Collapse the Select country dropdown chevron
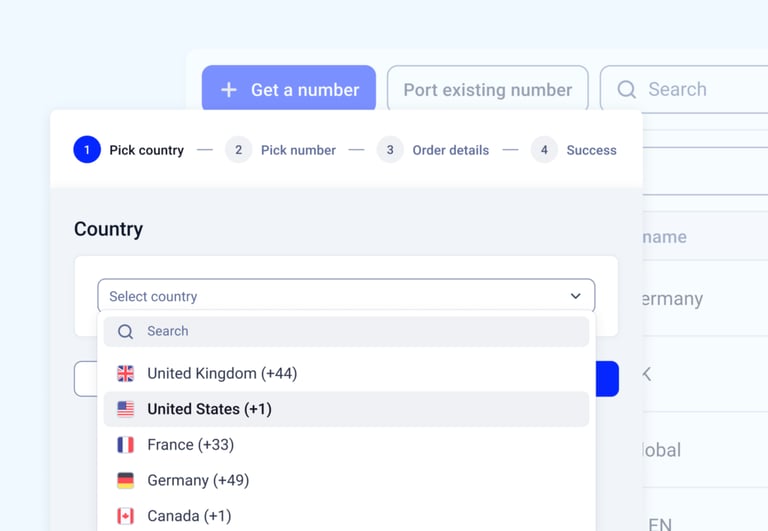Image resolution: width=768 pixels, height=531 pixels. tap(576, 296)
